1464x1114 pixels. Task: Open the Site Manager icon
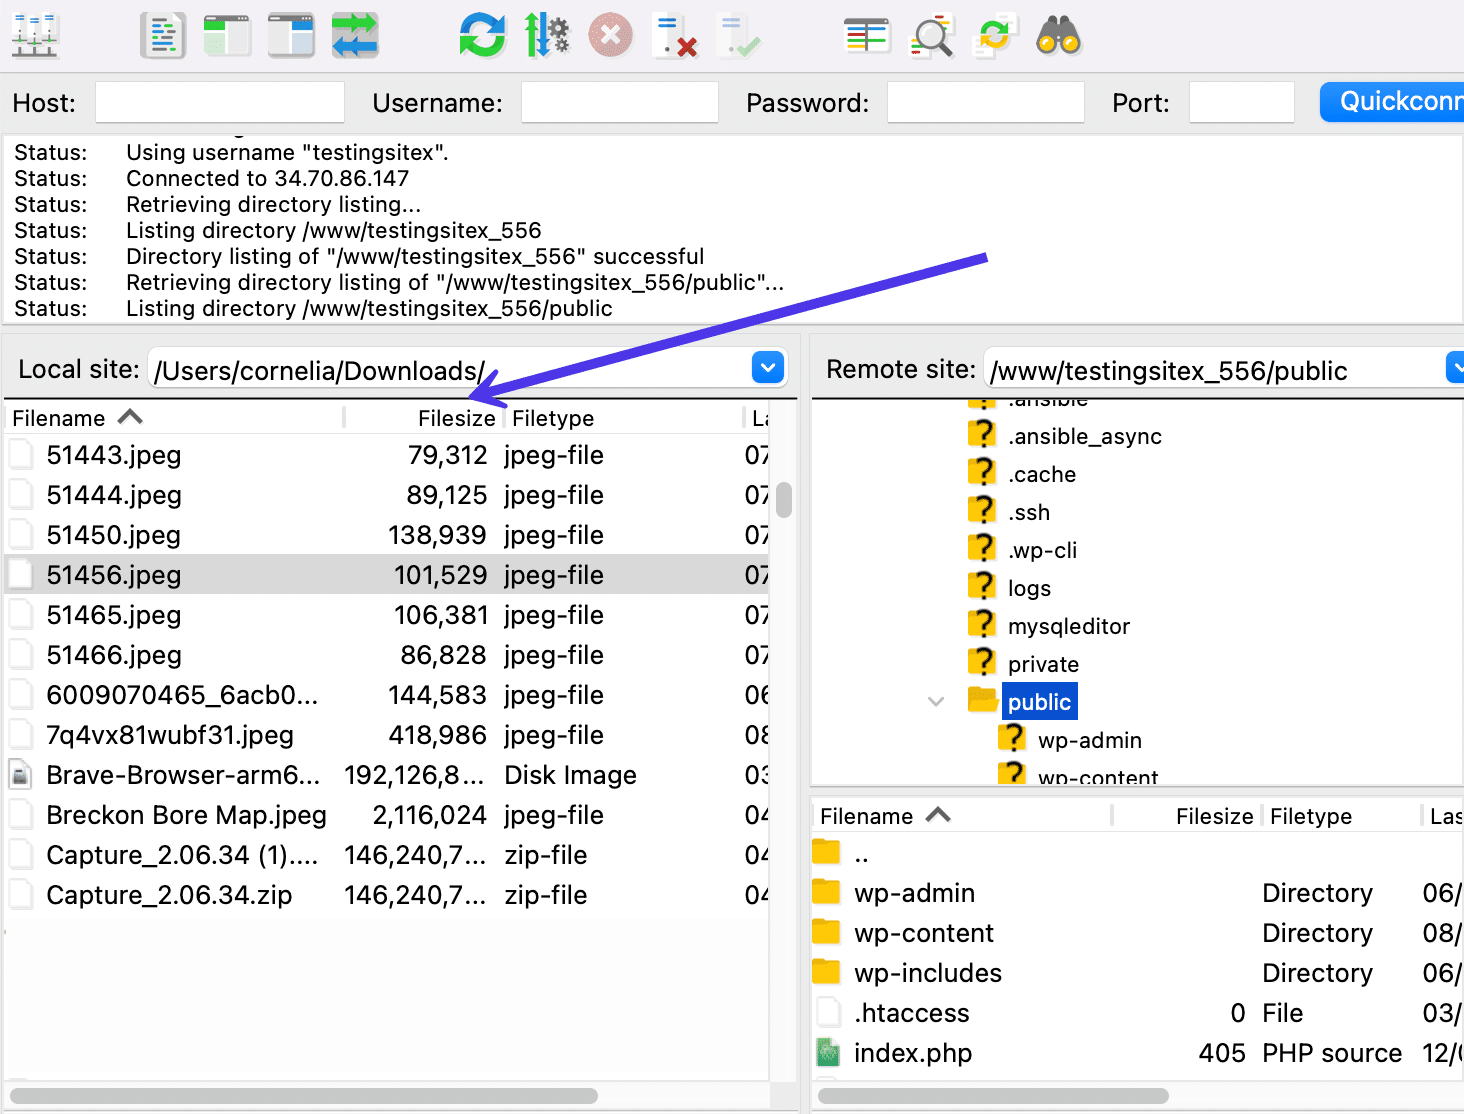click(x=35, y=36)
